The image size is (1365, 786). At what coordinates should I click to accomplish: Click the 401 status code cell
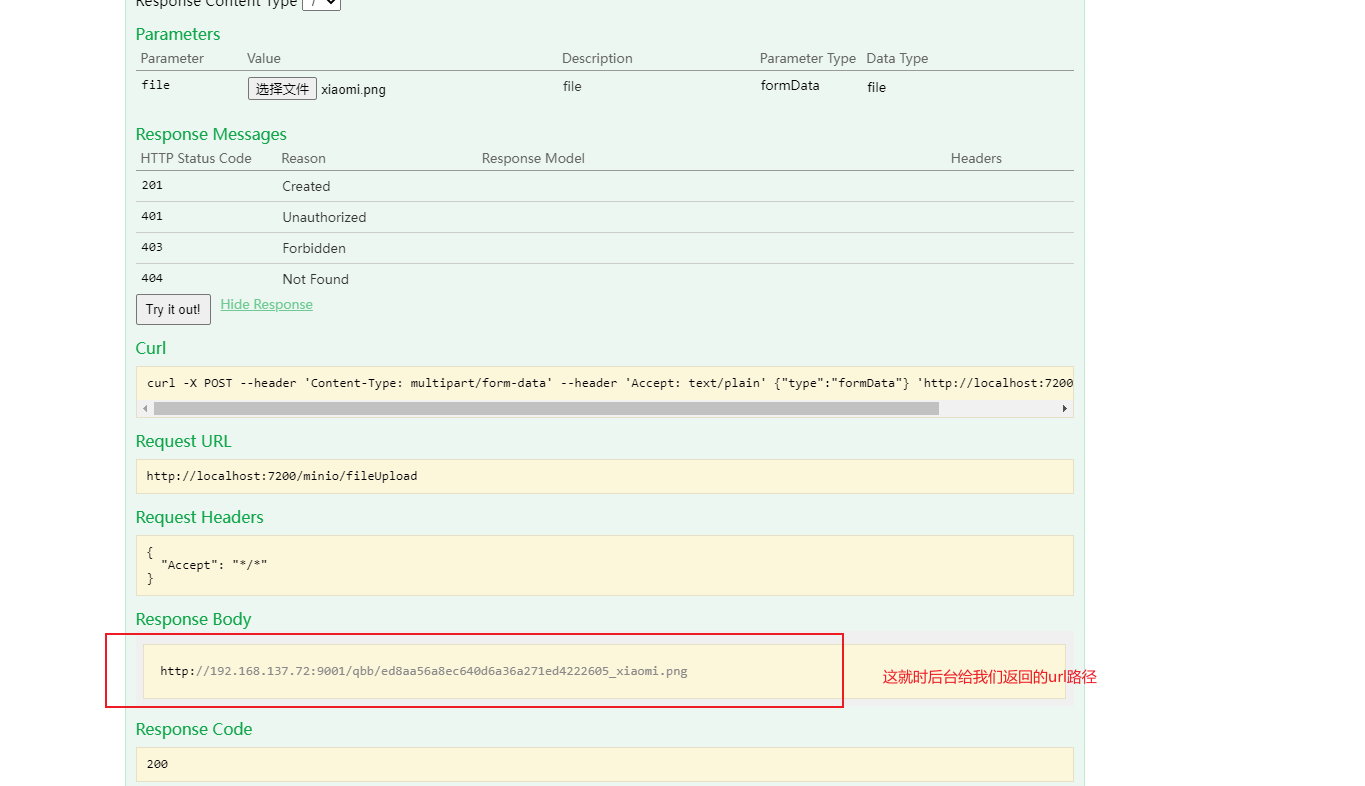coord(152,216)
